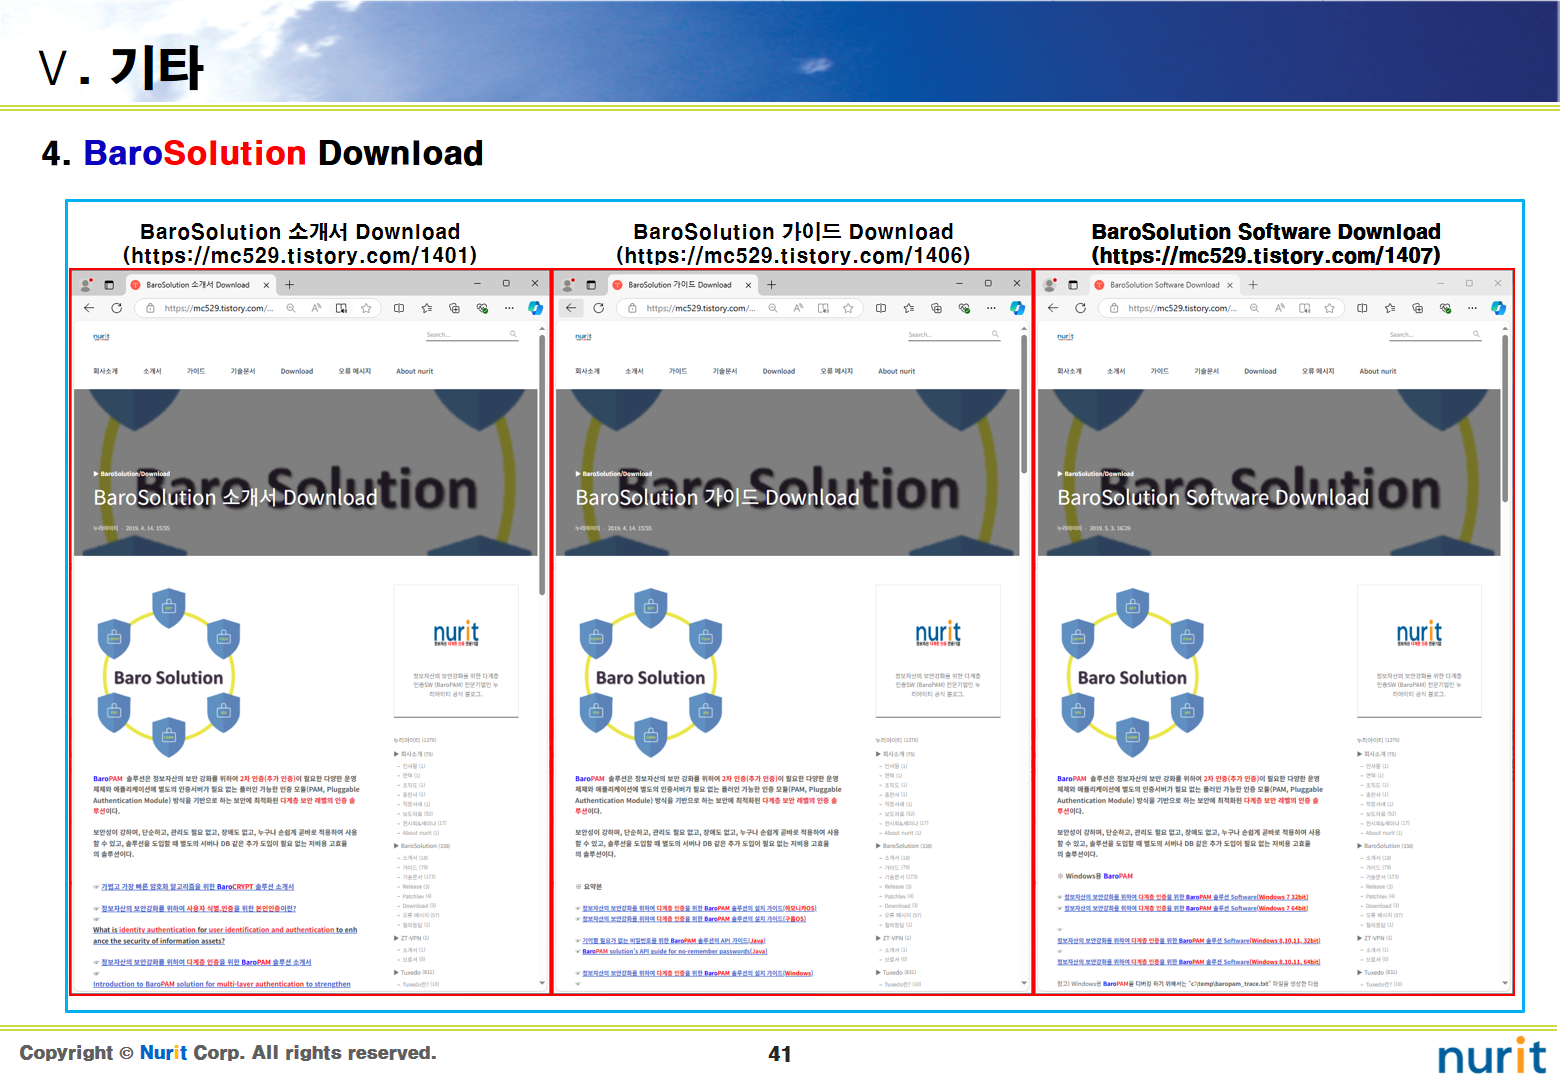
Task: Add 소개서 Download page to favorites star
Action: tap(366, 308)
